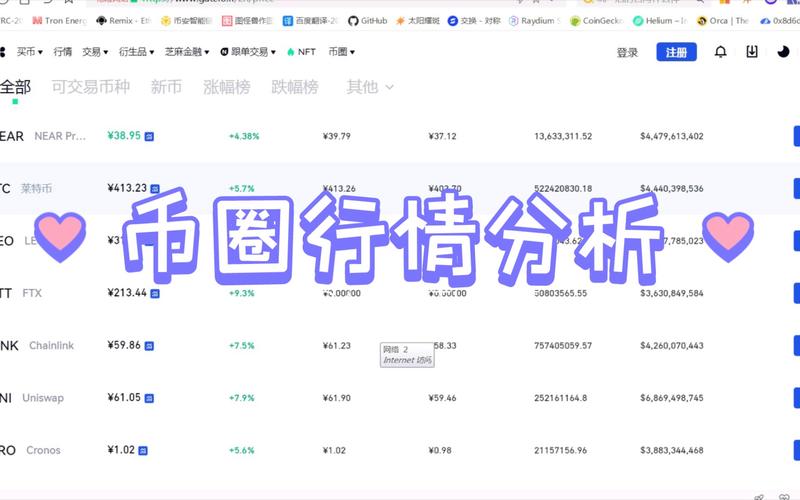Expand the 跟单交易 dropdown menu
Screen dimensions: 800x500
pyautogui.click(x=248, y=52)
